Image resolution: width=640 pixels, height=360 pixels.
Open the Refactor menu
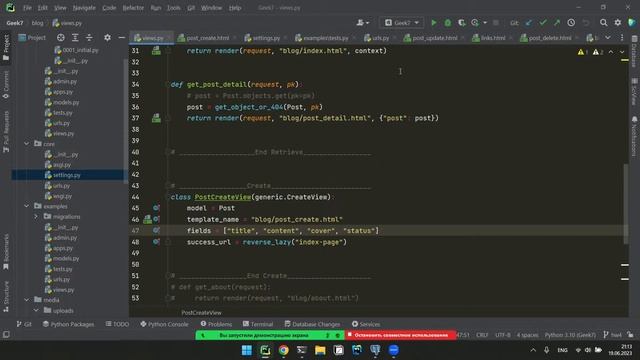pos(133,8)
